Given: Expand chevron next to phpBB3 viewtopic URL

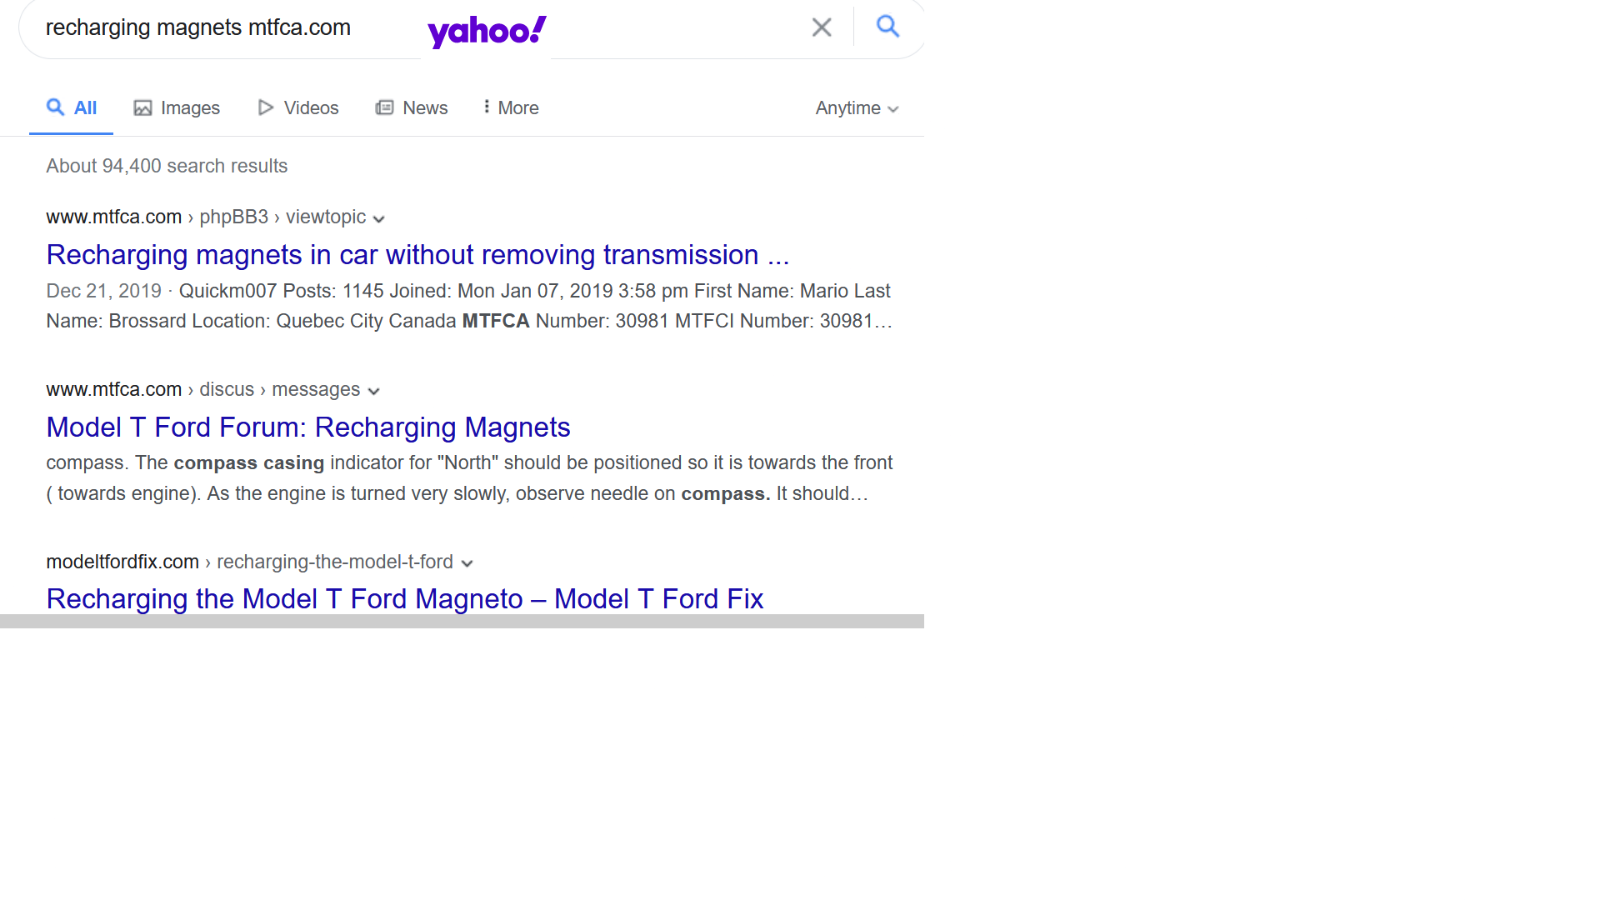Looking at the screenshot, I should (x=379, y=219).
